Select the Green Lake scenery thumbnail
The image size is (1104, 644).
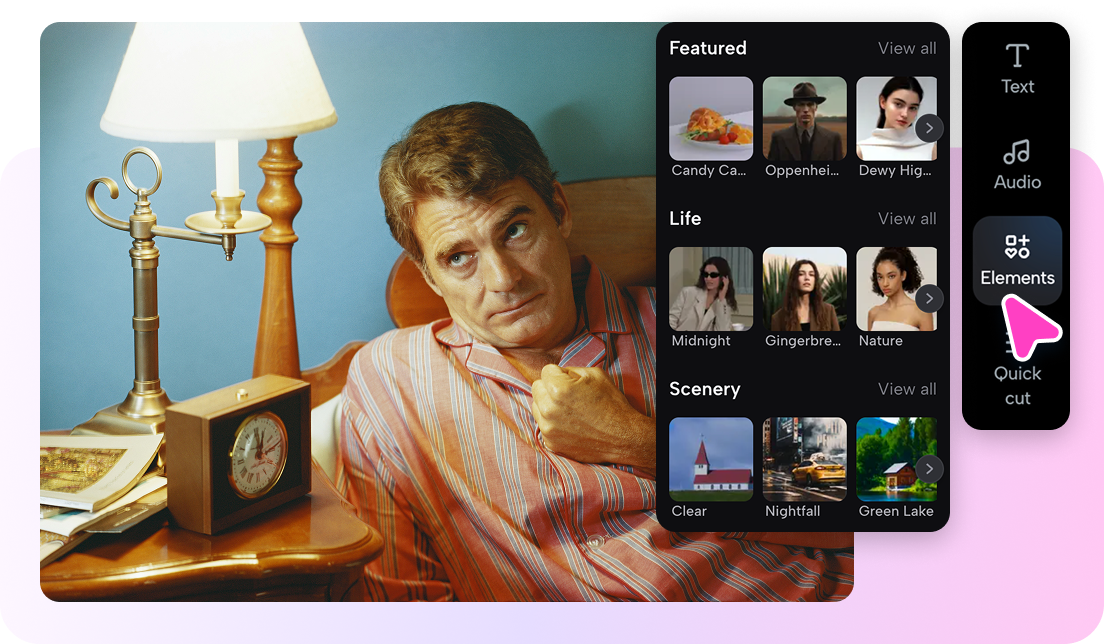point(896,459)
